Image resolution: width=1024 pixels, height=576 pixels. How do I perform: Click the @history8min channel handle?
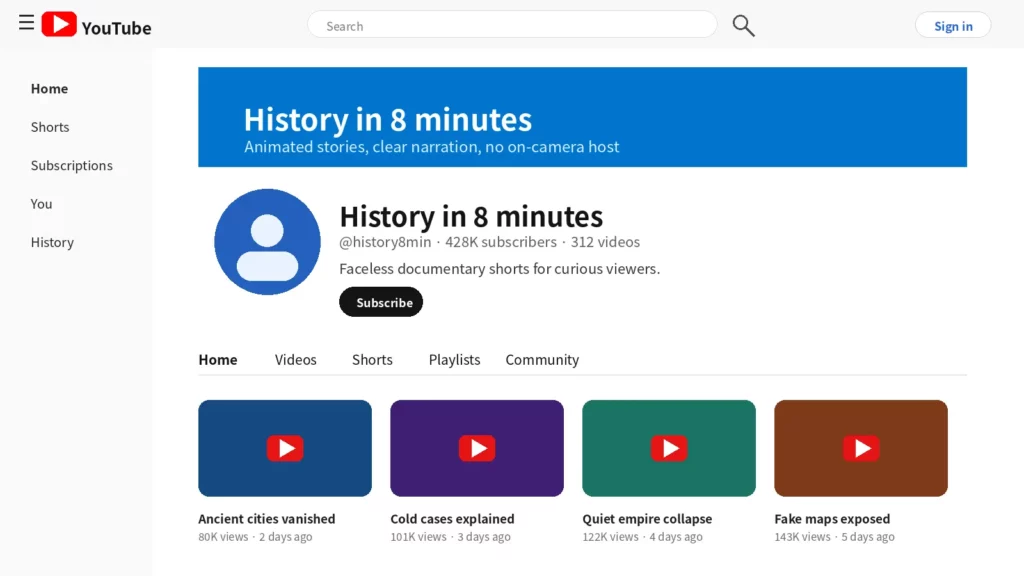click(x=385, y=242)
